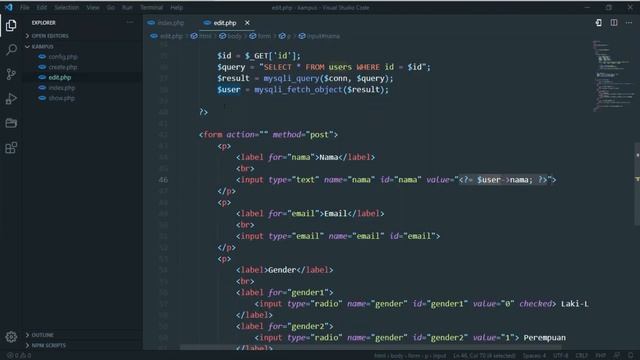Click the $_GET['id'] expression

tap(271, 56)
